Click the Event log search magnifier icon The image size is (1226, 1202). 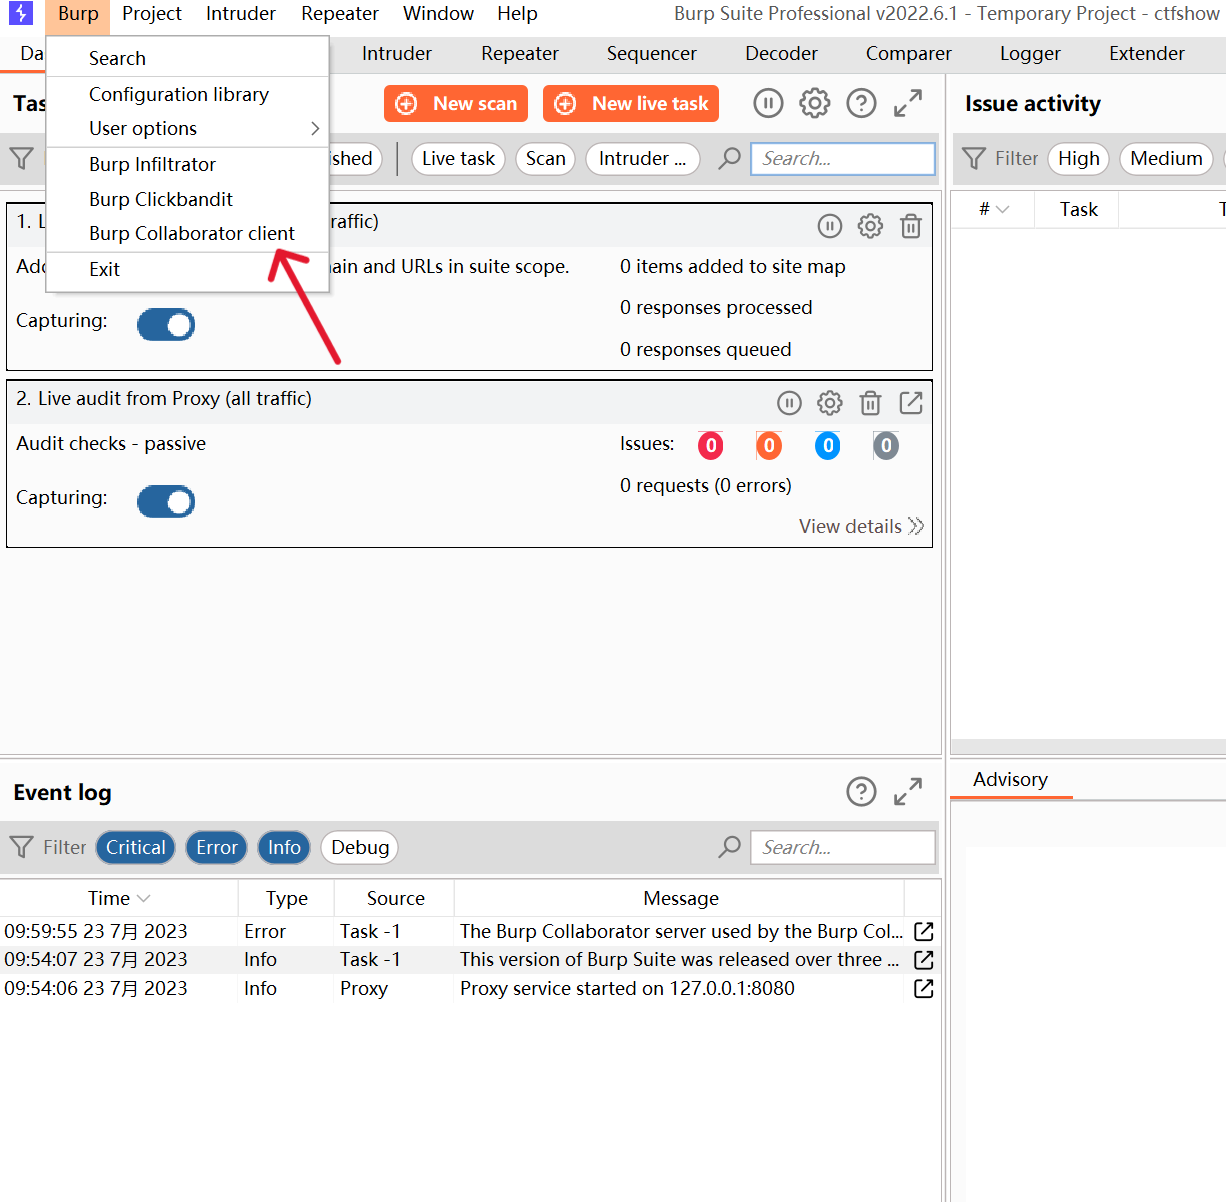730,847
